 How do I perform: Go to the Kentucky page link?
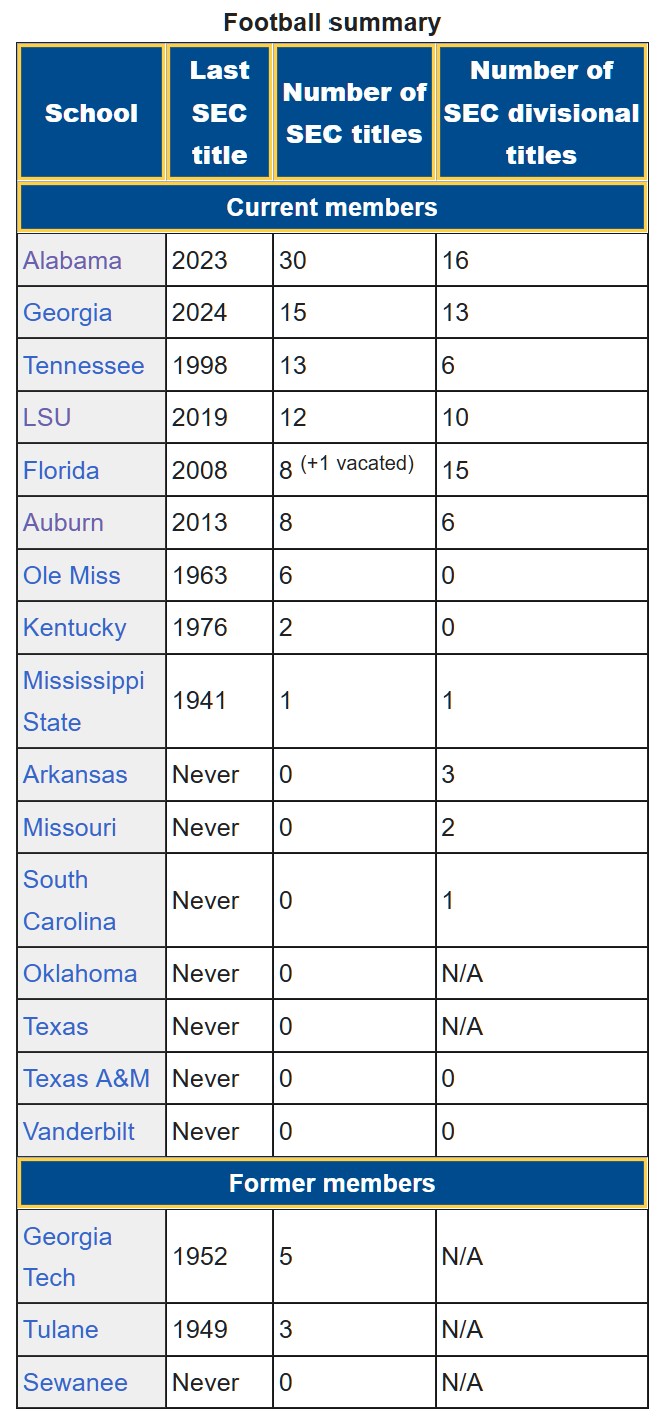tap(75, 628)
